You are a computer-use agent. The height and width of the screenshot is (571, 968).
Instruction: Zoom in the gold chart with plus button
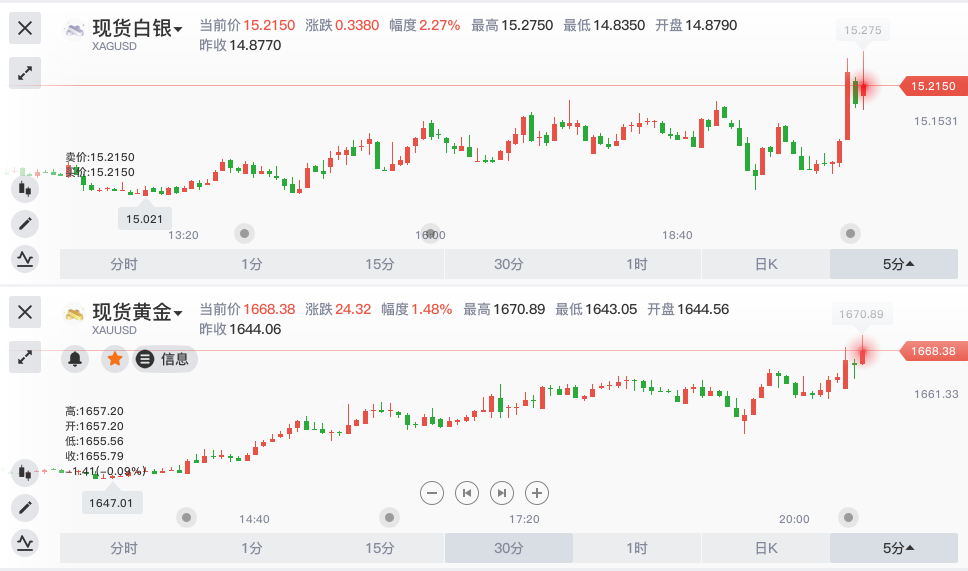537,492
